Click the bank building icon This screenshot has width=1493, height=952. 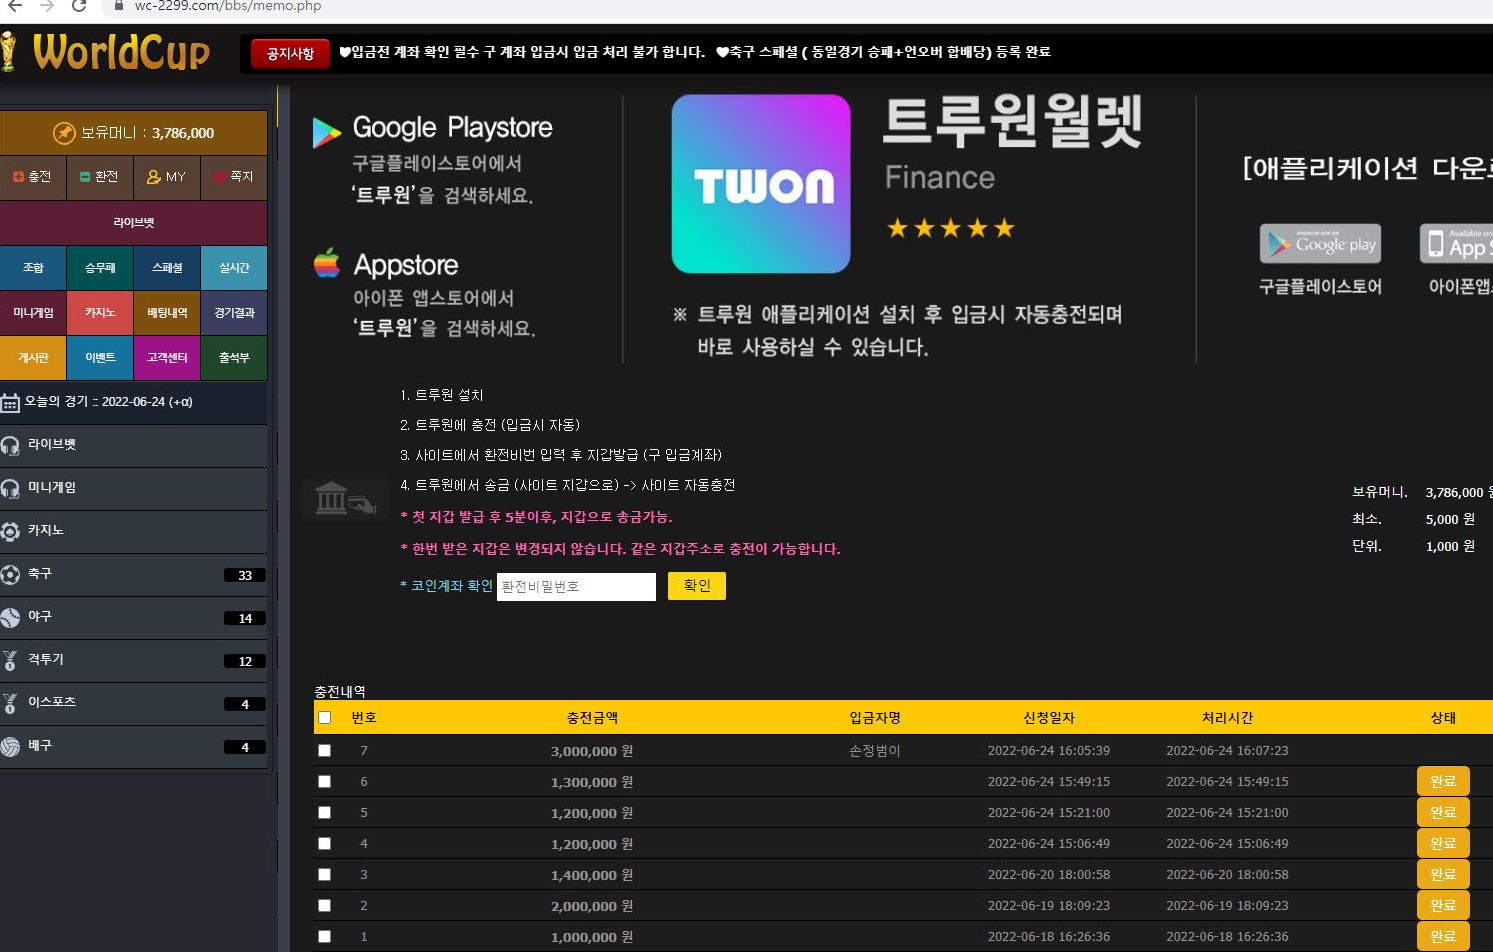coord(345,497)
